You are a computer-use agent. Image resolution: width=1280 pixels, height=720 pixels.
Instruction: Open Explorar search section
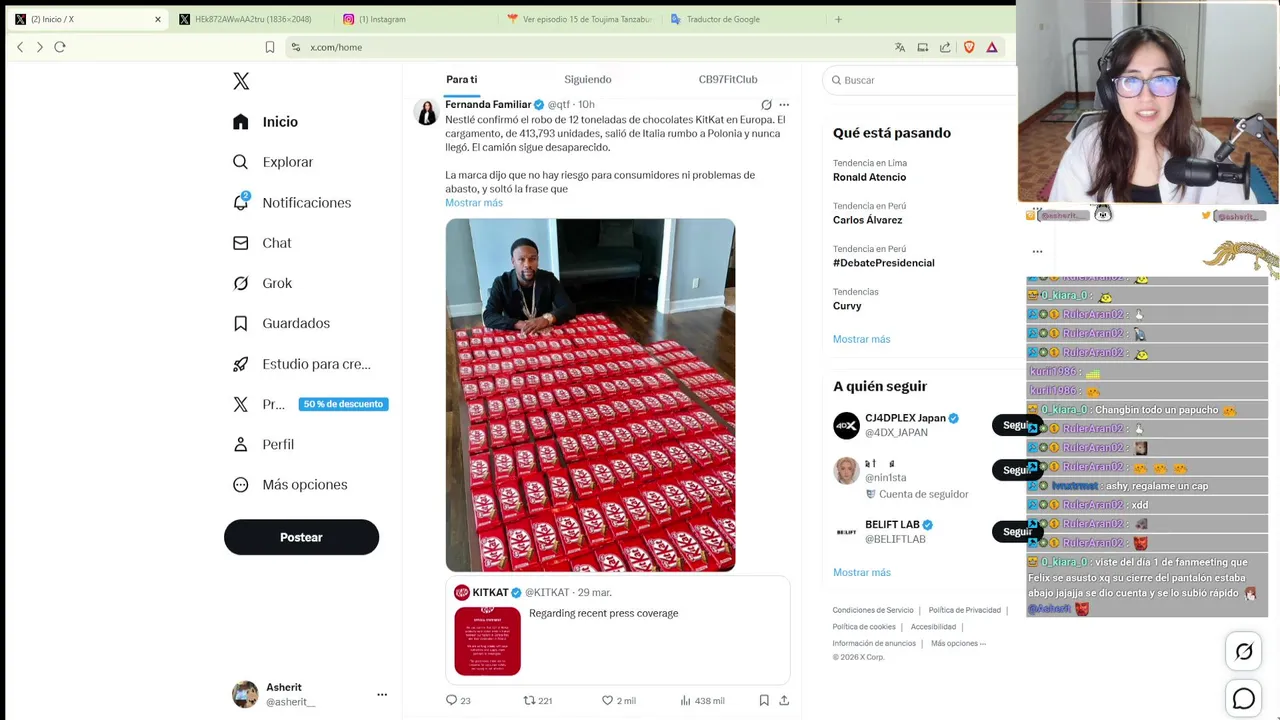coord(273,162)
